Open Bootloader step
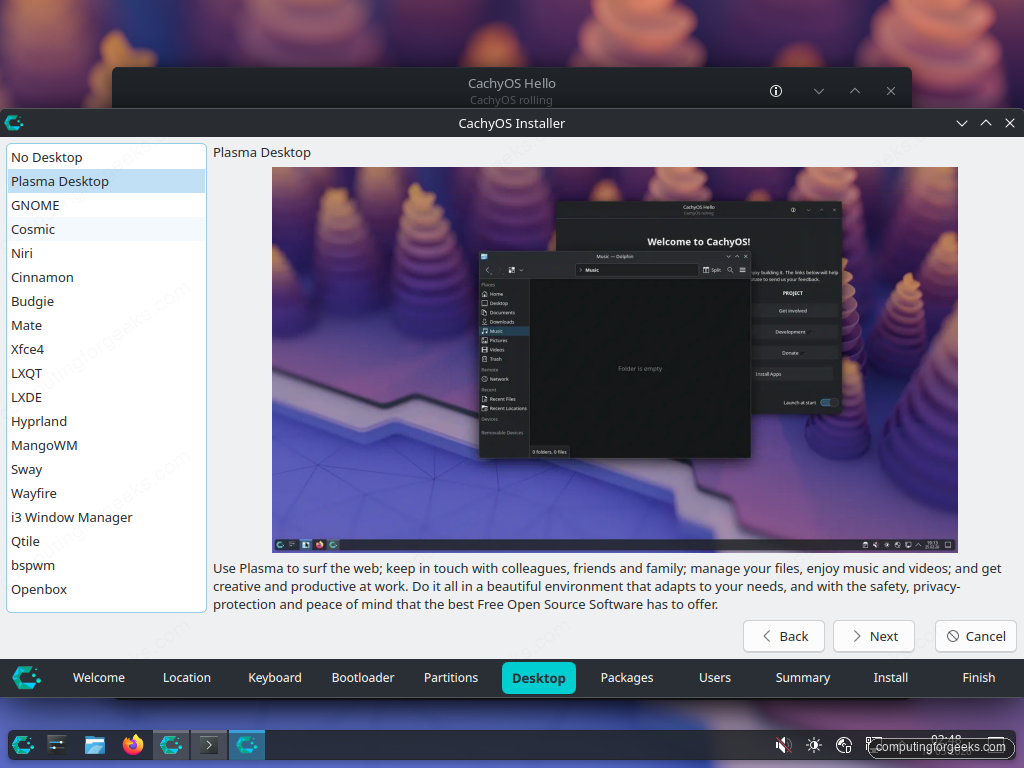This screenshot has width=1024, height=768. pyautogui.click(x=363, y=678)
